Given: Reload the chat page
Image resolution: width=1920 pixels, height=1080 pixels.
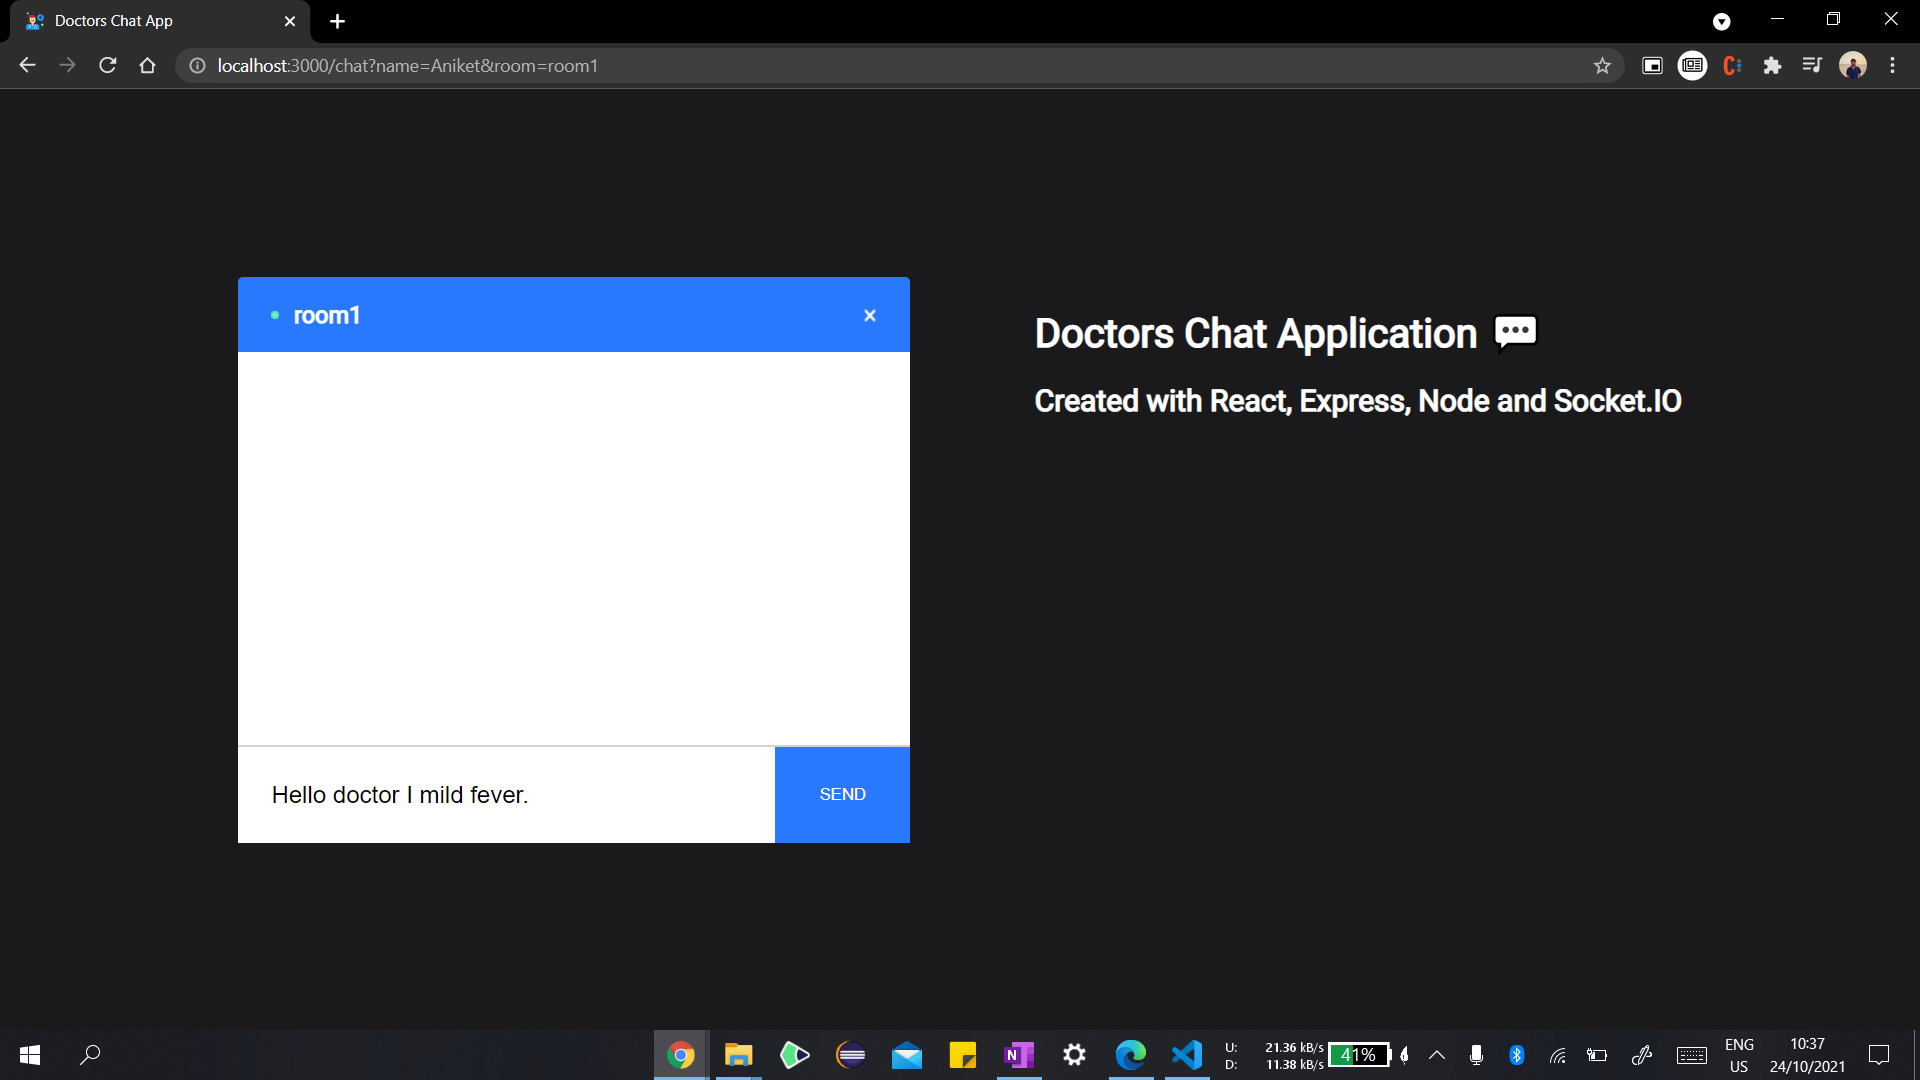Looking at the screenshot, I should (108, 66).
